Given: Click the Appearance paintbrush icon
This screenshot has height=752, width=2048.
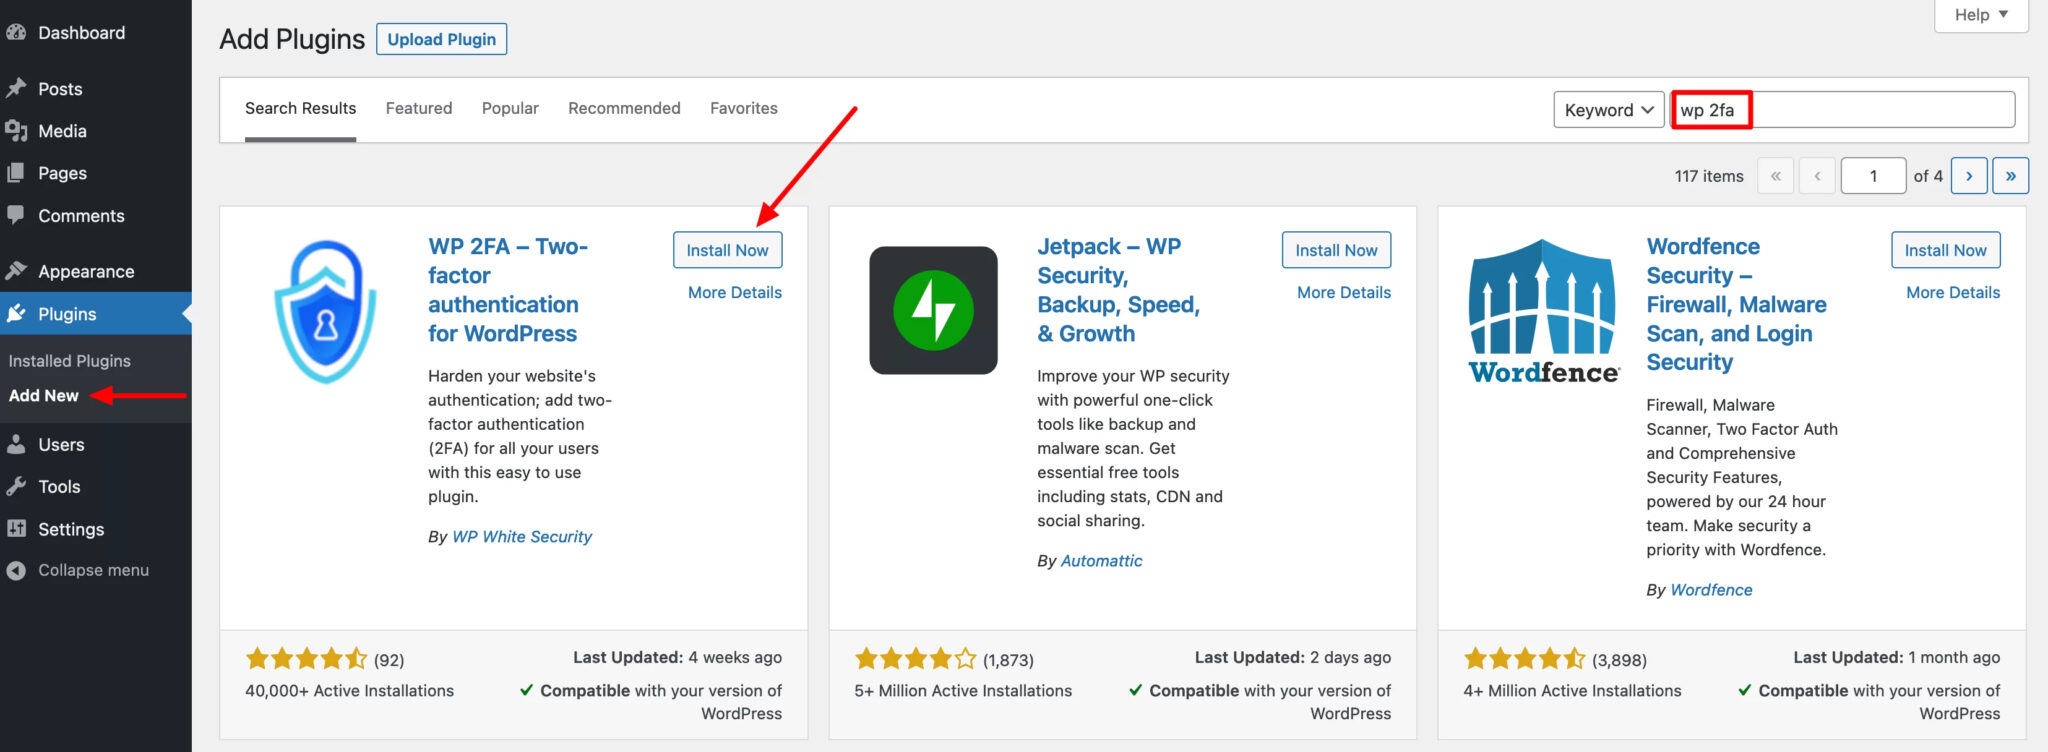Looking at the screenshot, I should tap(15, 271).
